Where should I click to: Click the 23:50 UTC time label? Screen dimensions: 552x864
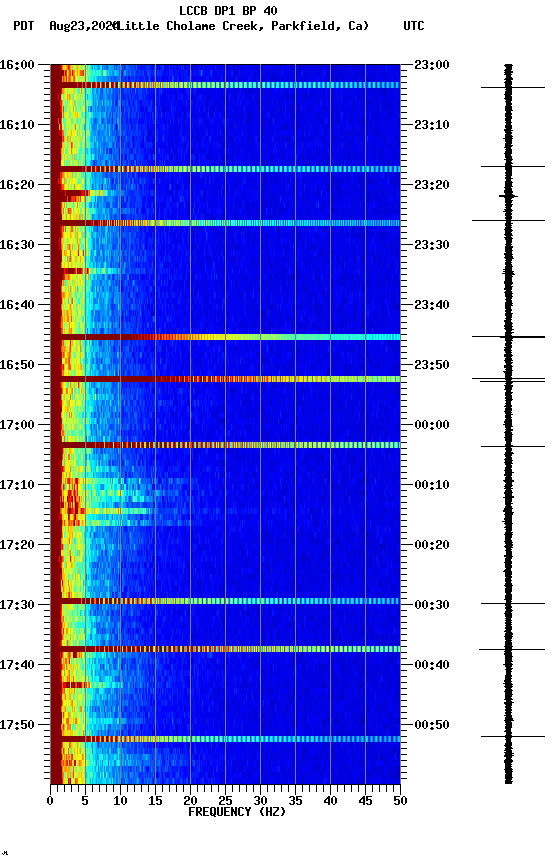pyautogui.click(x=432, y=365)
